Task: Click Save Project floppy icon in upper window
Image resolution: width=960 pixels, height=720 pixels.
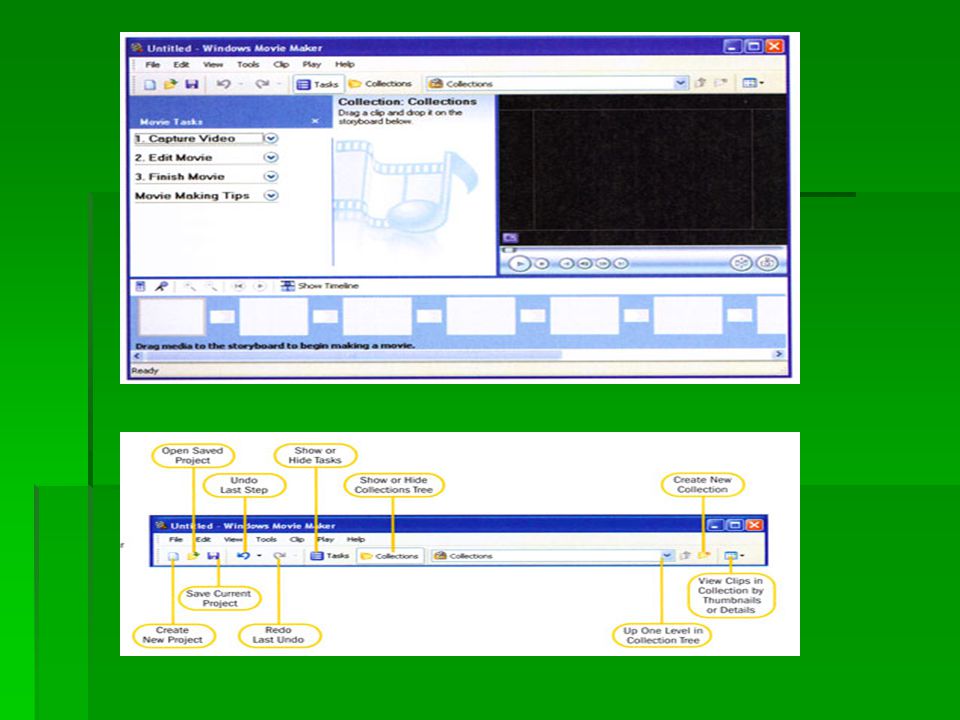Action: click(x=192, y=84)
